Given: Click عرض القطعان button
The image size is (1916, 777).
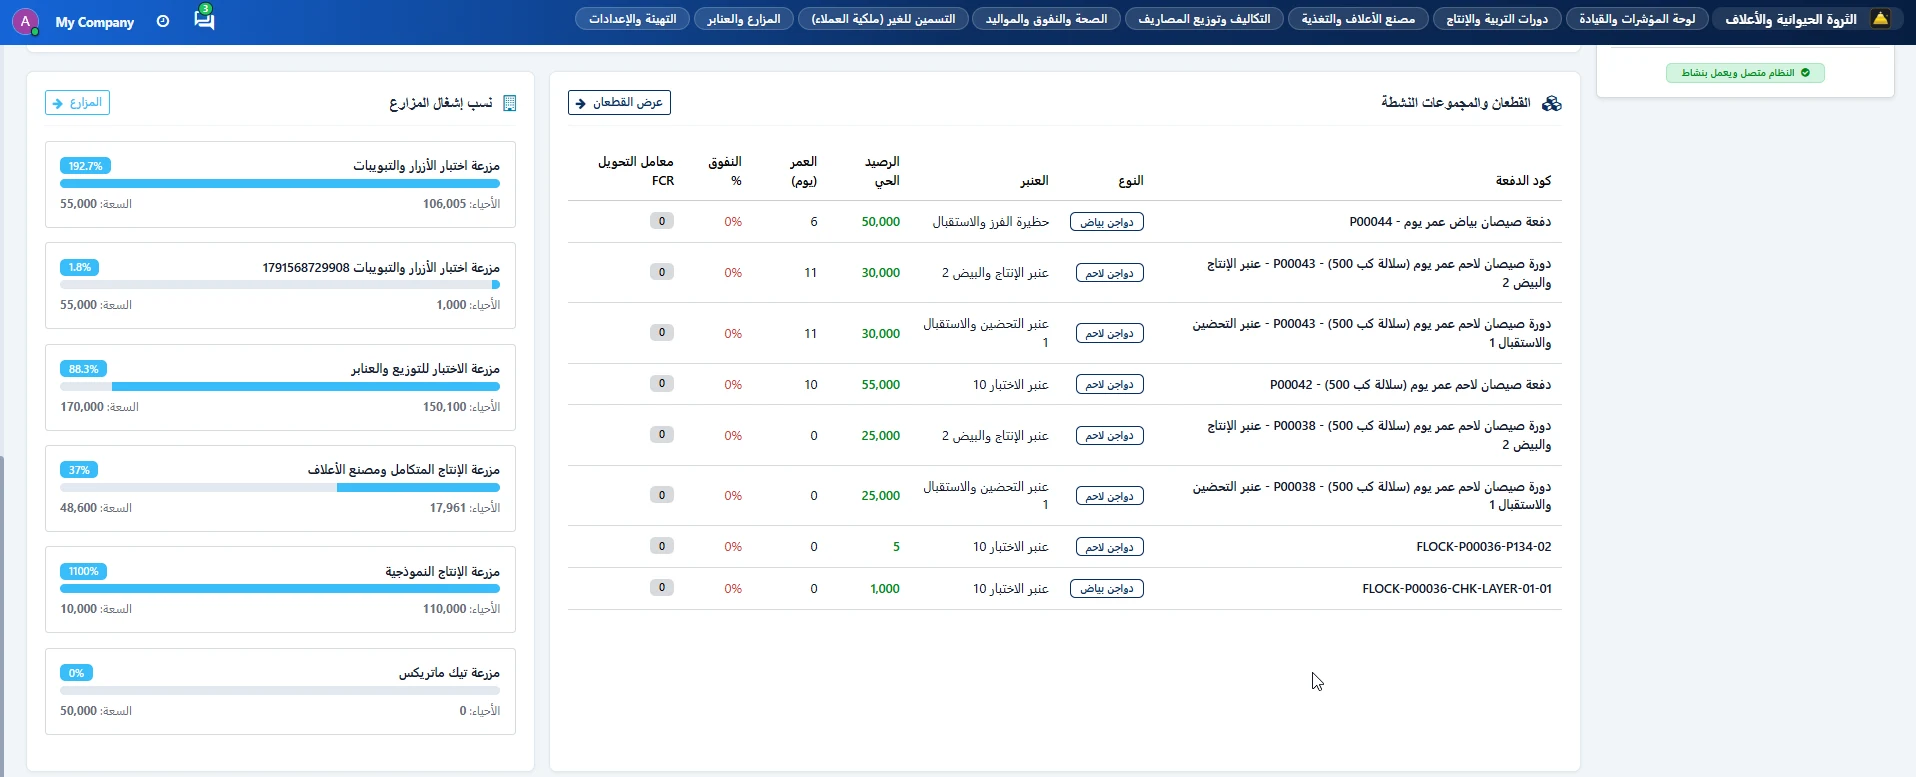Looking at the screenshot, I should tap(619, 103).
